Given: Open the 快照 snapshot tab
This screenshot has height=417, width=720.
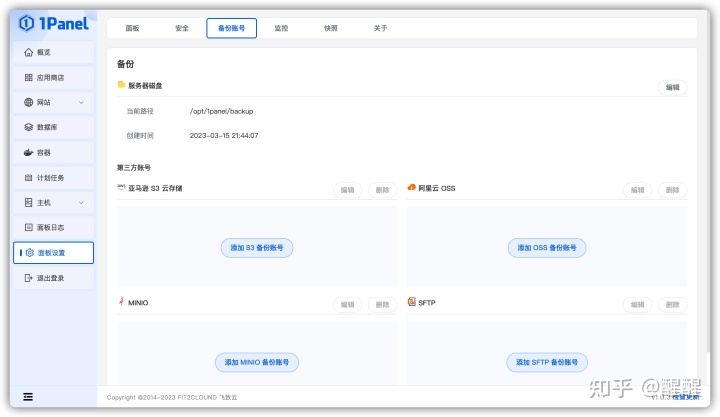Looking at the screenshot, I should 331,28.
